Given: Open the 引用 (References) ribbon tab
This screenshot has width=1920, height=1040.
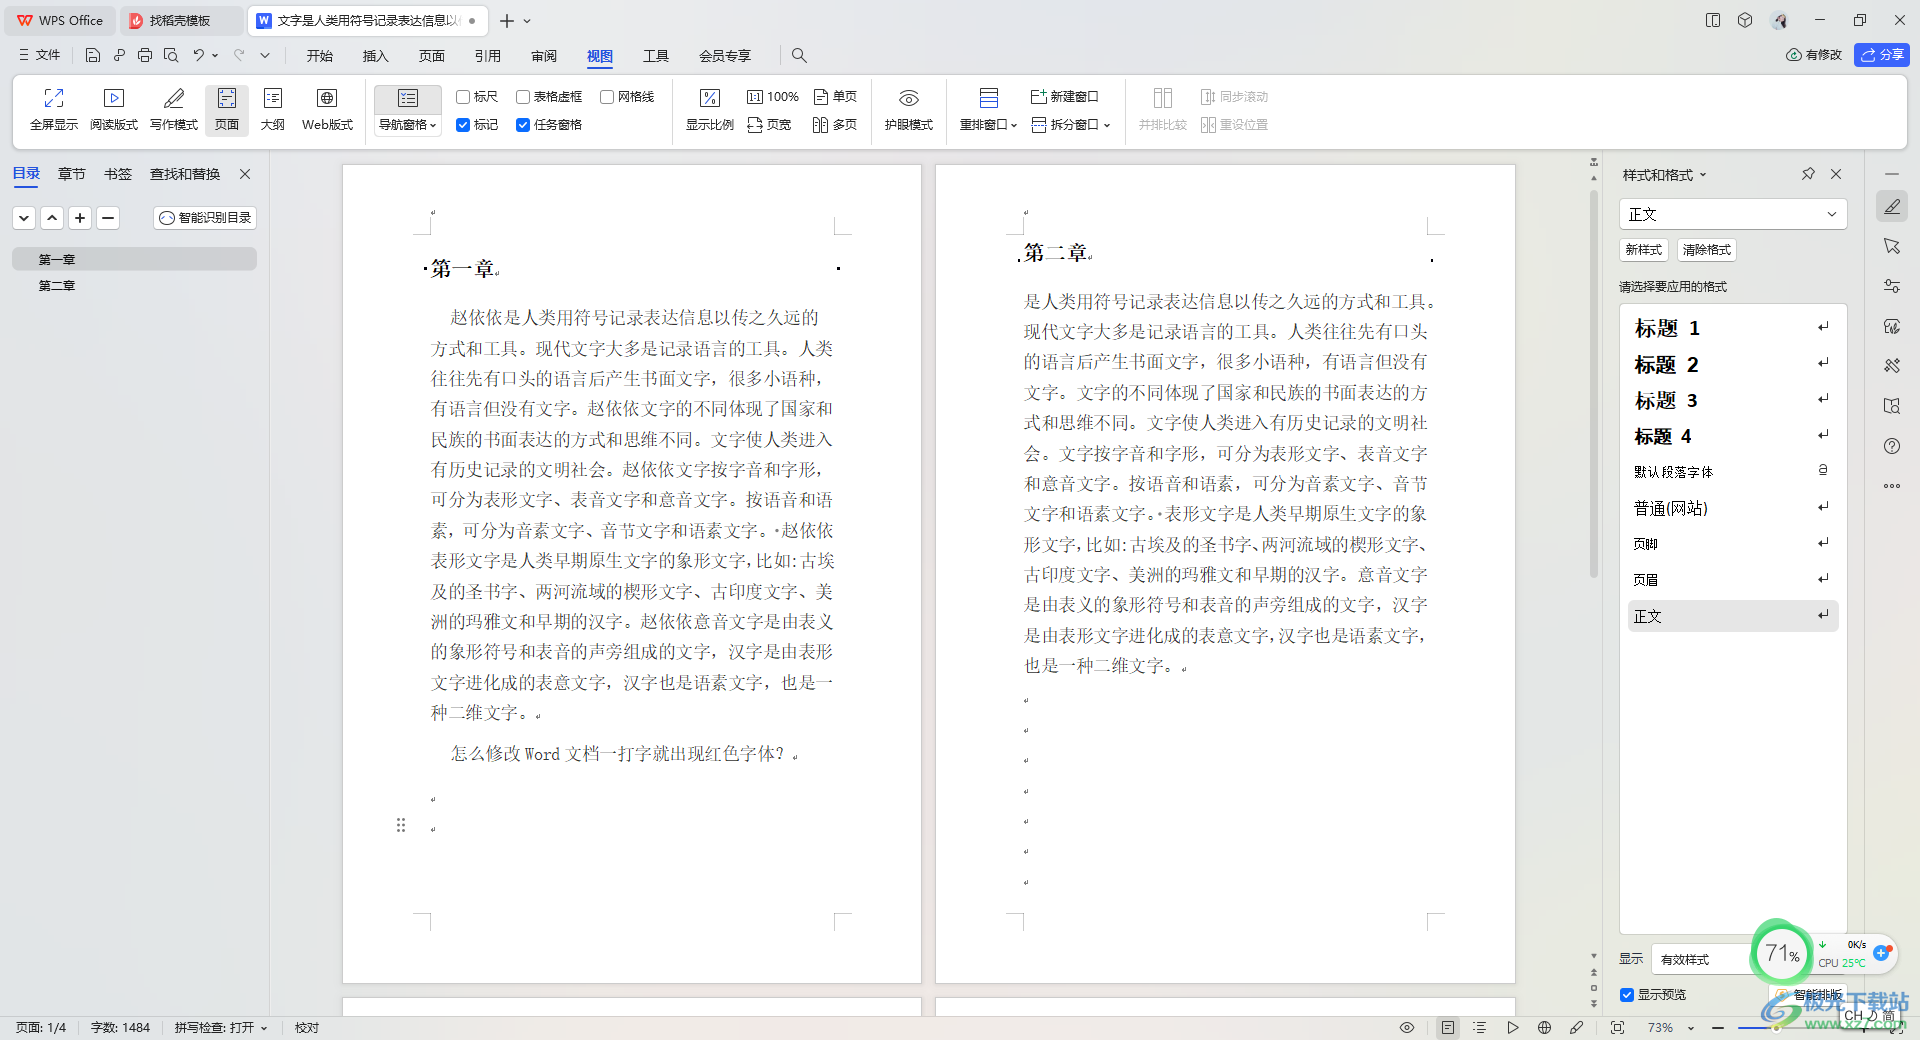Looking at the screenshot, I should tap(488, 56).
